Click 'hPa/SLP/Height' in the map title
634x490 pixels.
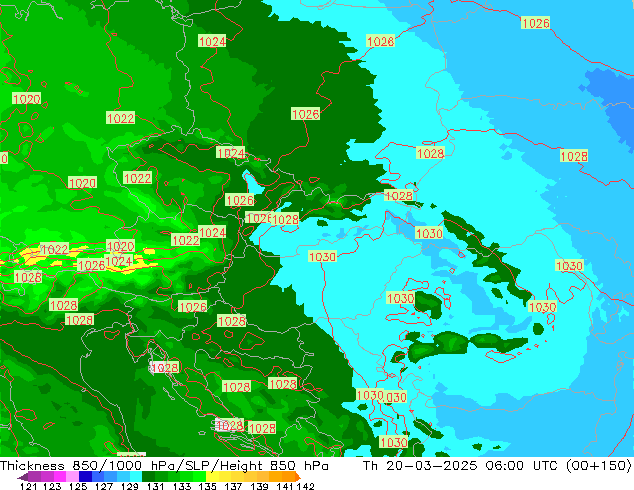pyautogui.click(x=207, y=466)
